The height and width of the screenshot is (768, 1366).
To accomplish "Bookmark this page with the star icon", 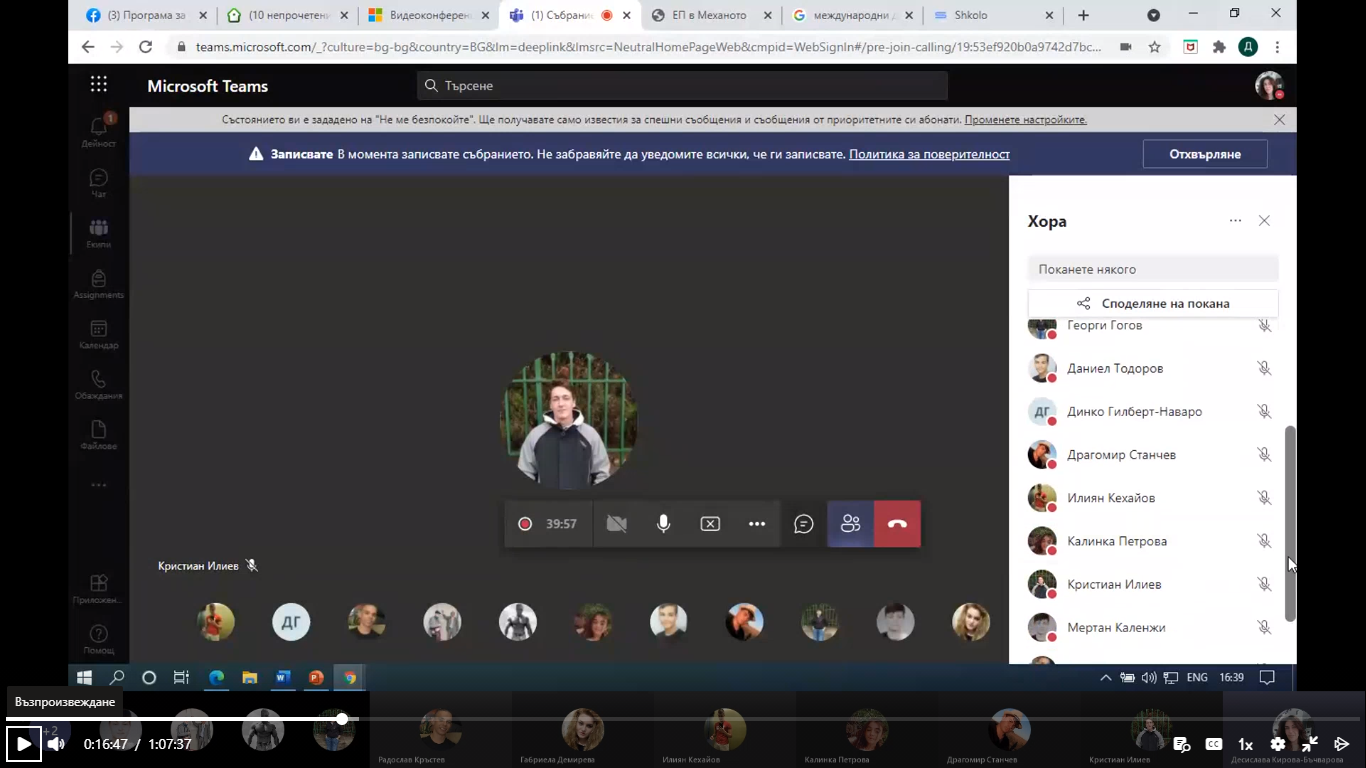I will 1155,47.
